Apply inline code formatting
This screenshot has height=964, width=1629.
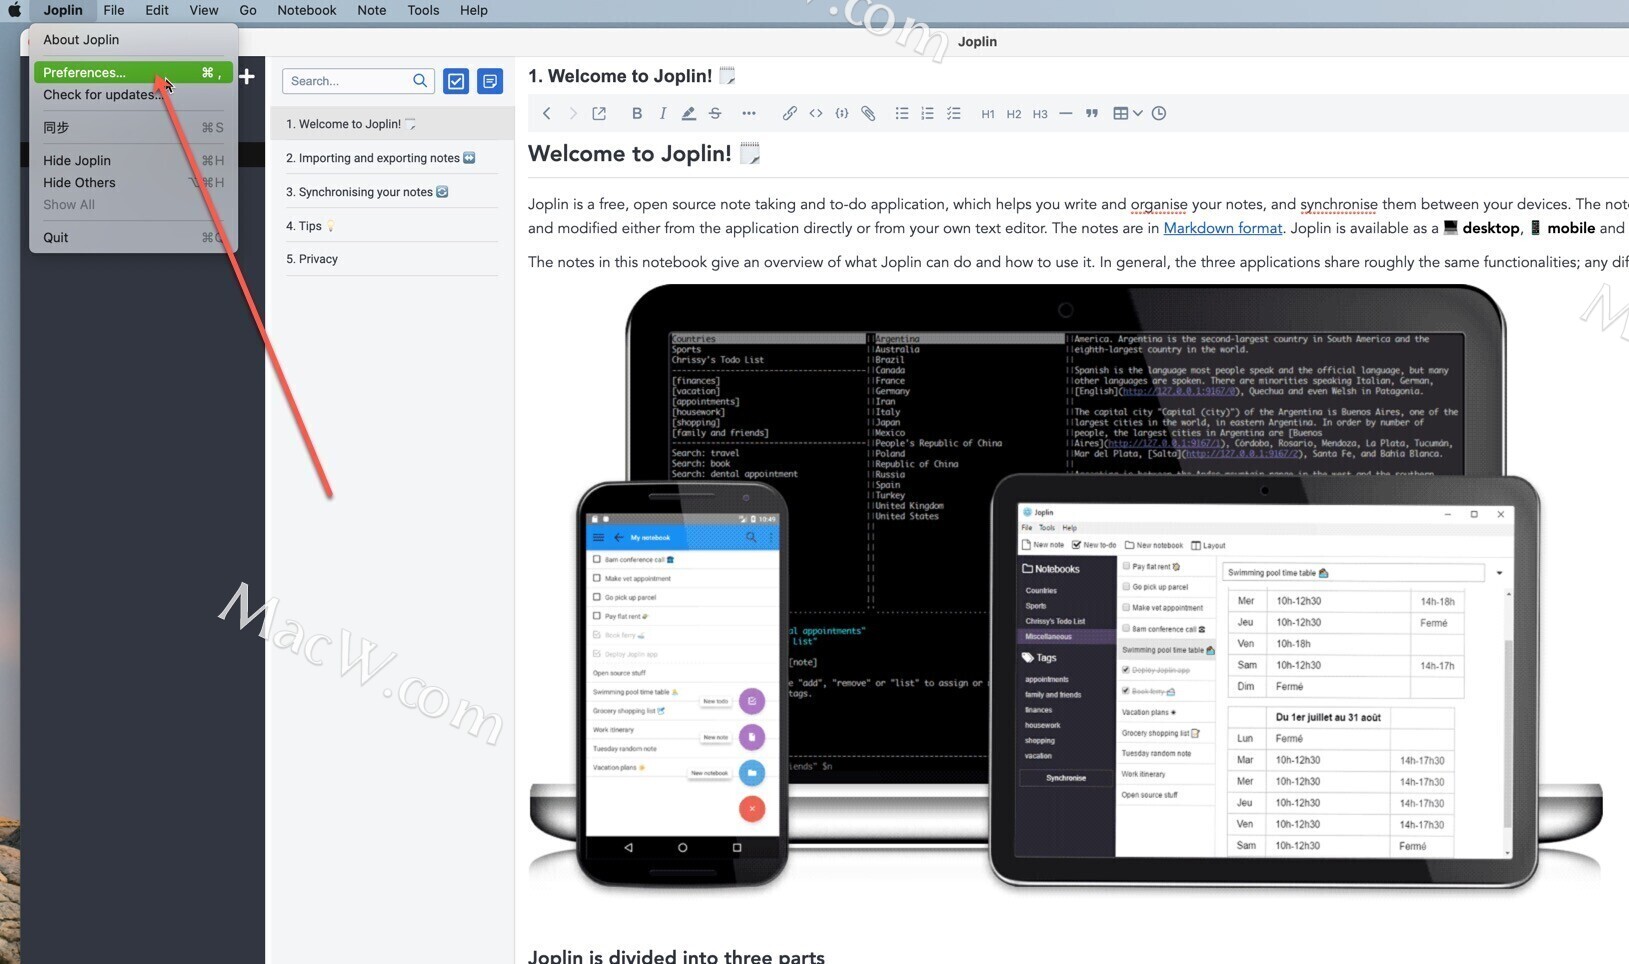click(x=816, y=114)
